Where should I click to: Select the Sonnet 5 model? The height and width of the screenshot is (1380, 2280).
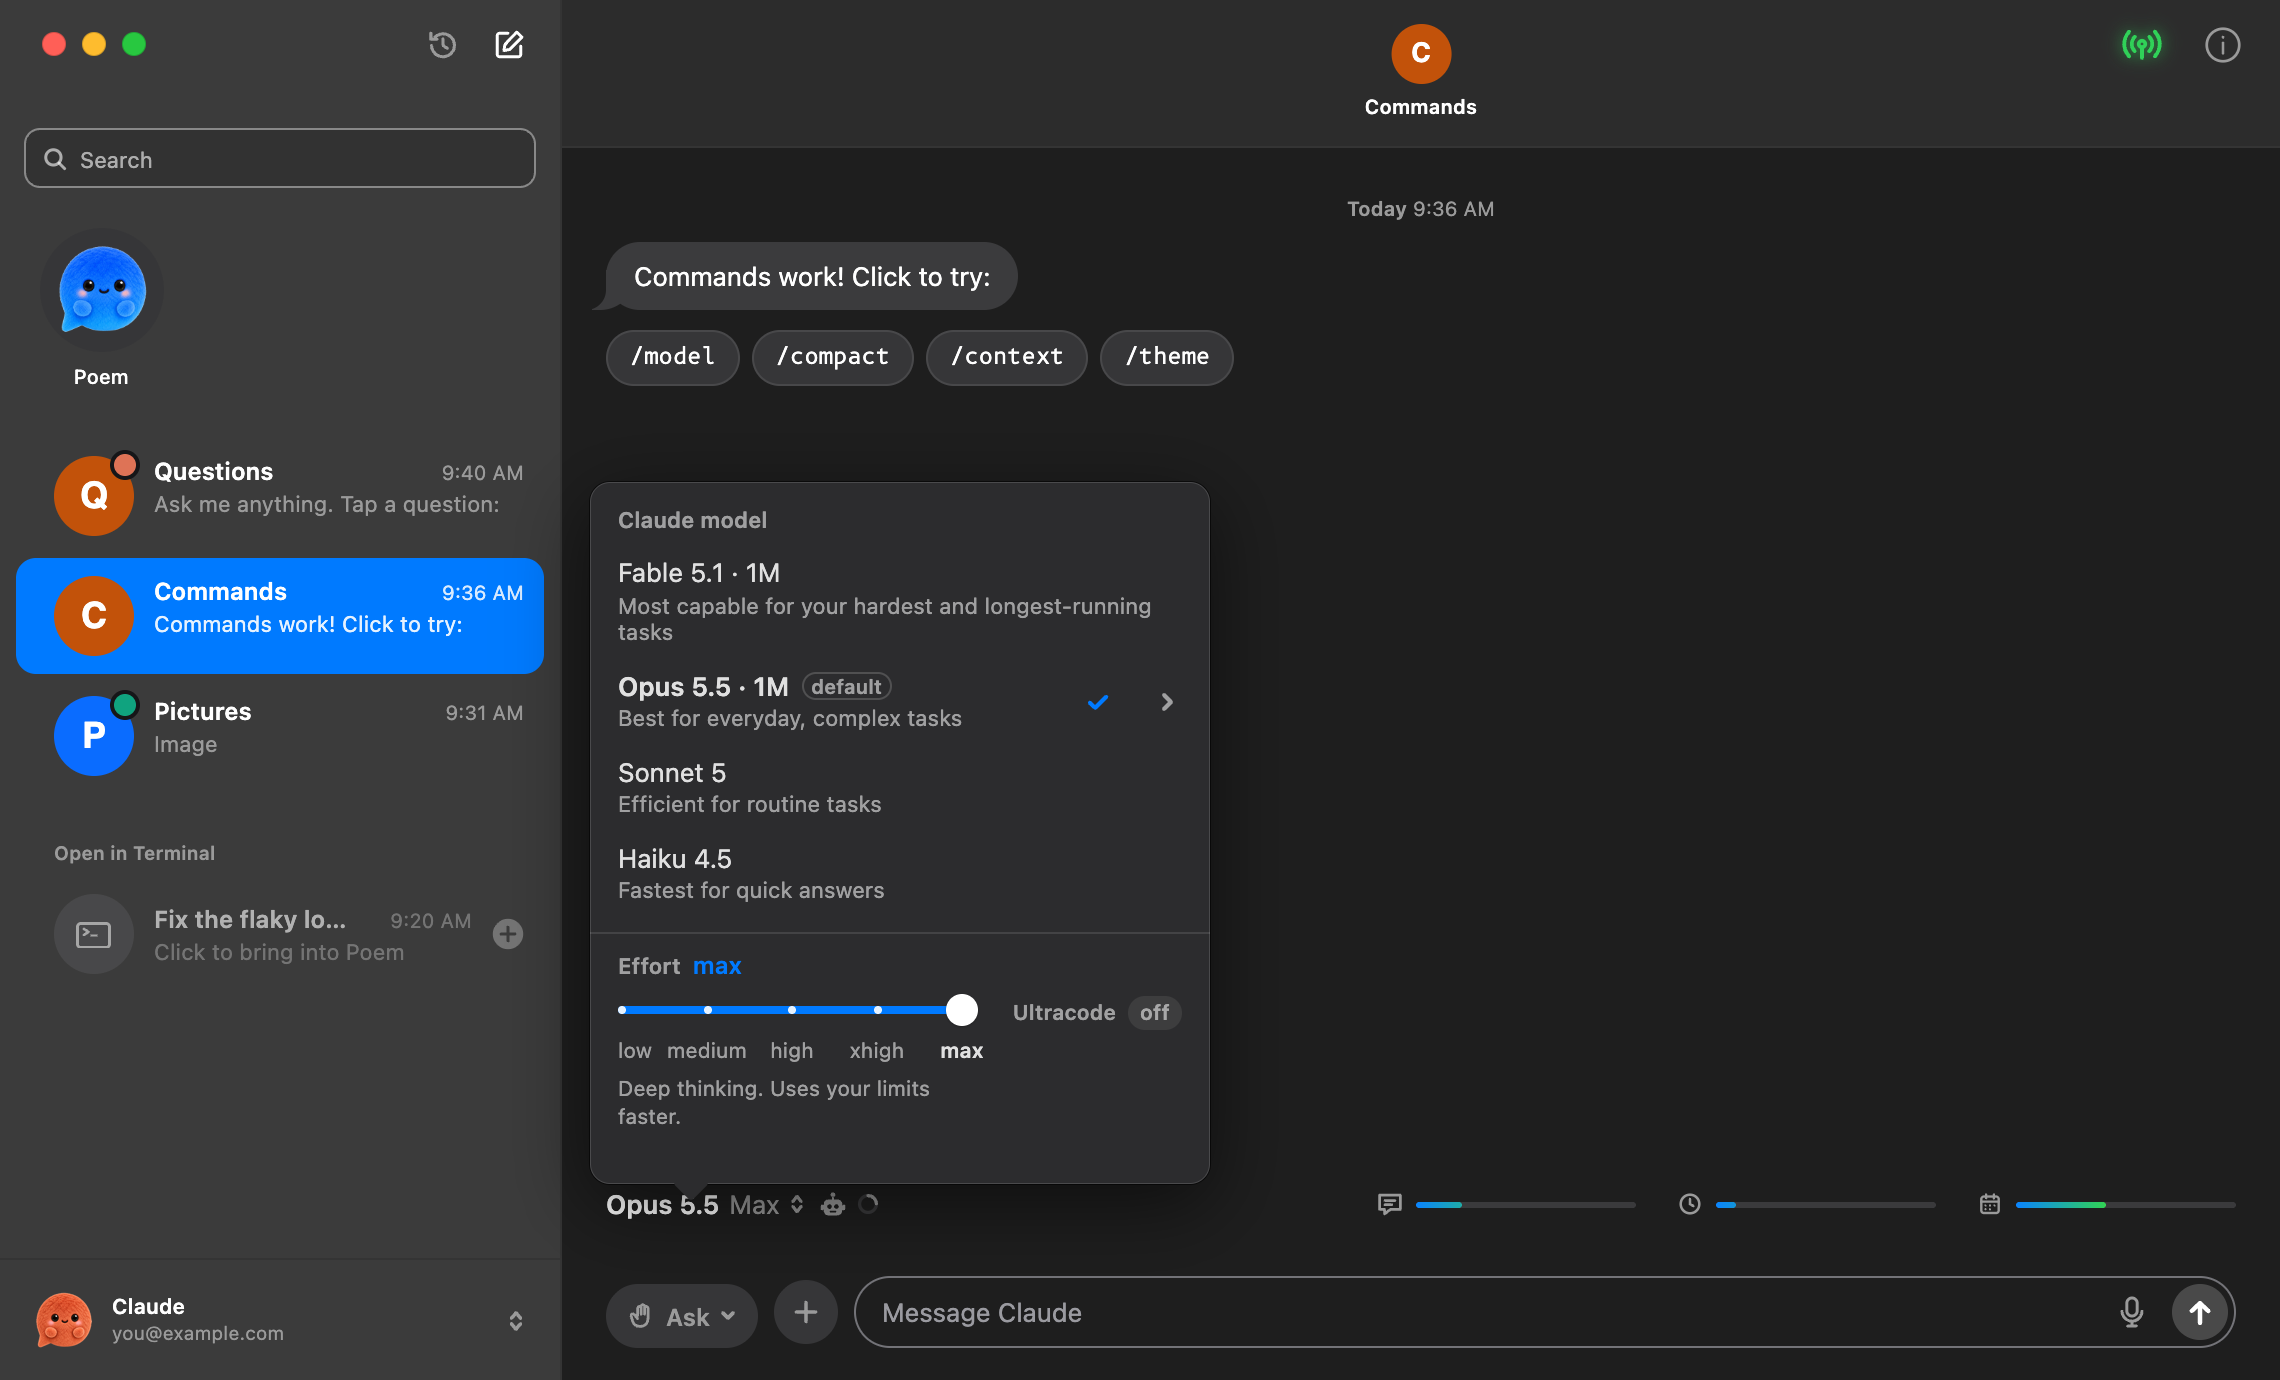tap(900, 788)
